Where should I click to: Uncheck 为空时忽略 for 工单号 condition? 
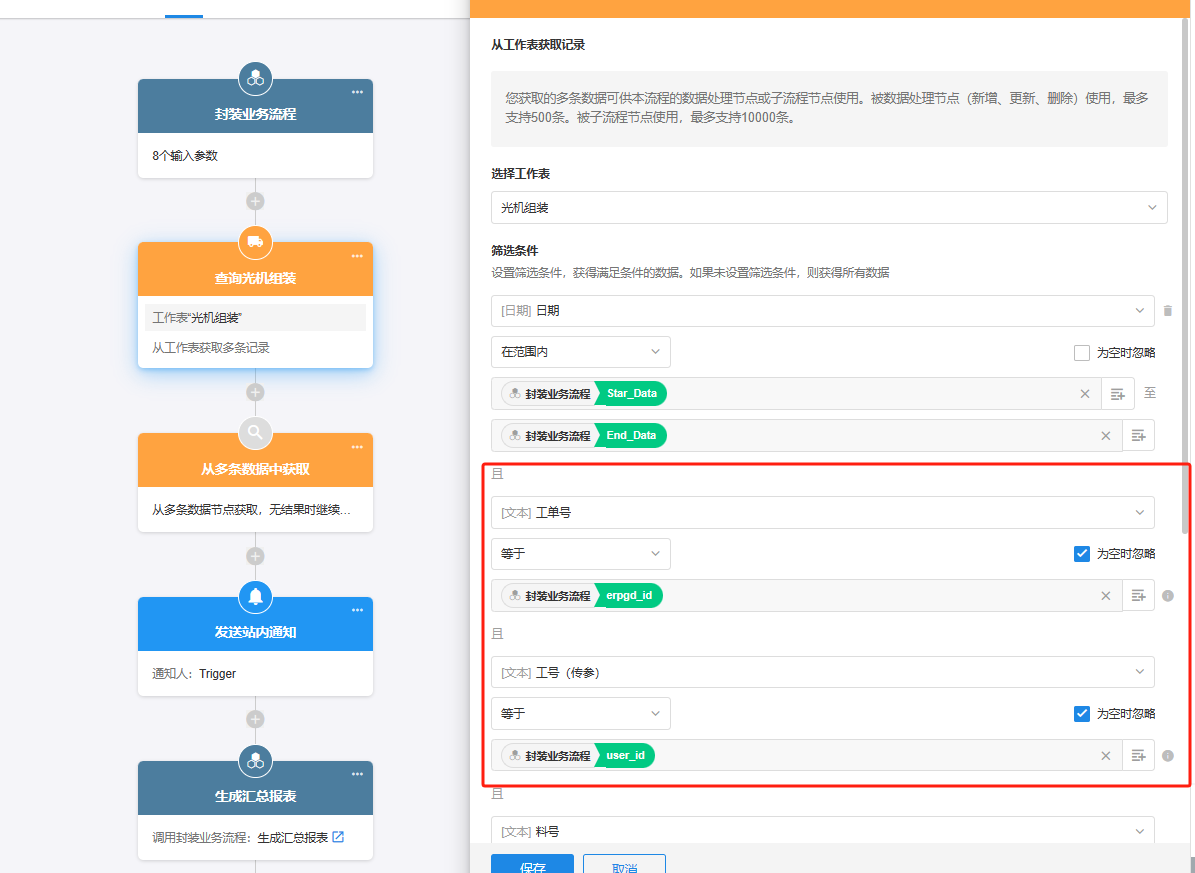1081,554
